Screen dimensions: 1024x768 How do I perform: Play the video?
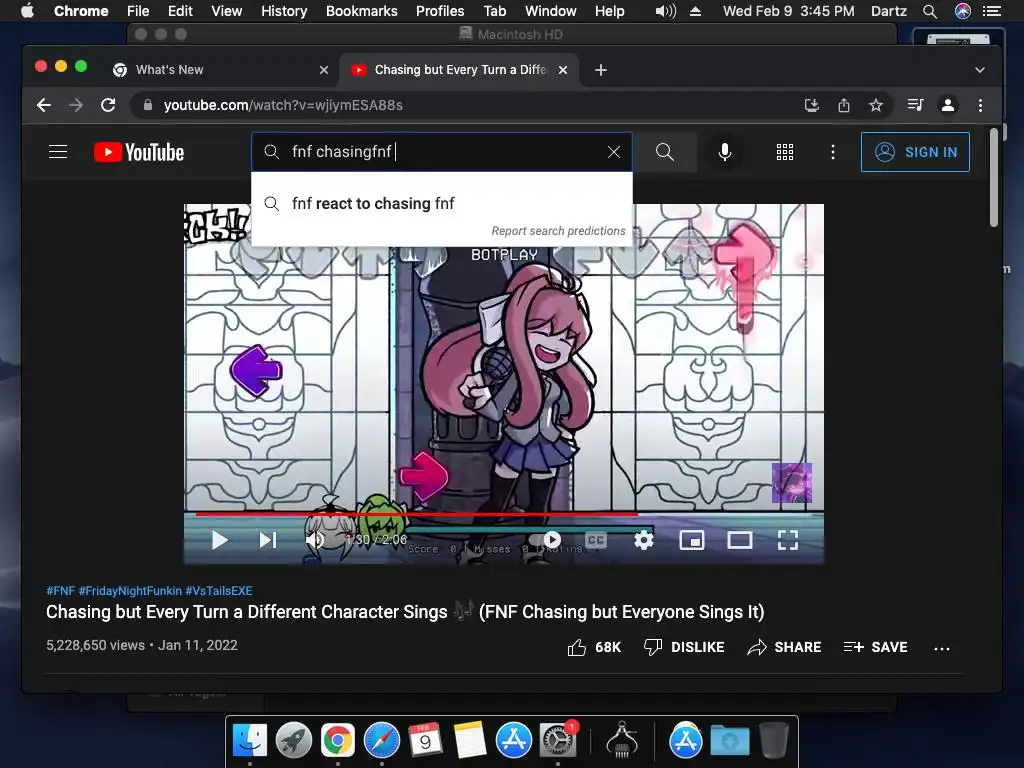(x=219, y=540)
